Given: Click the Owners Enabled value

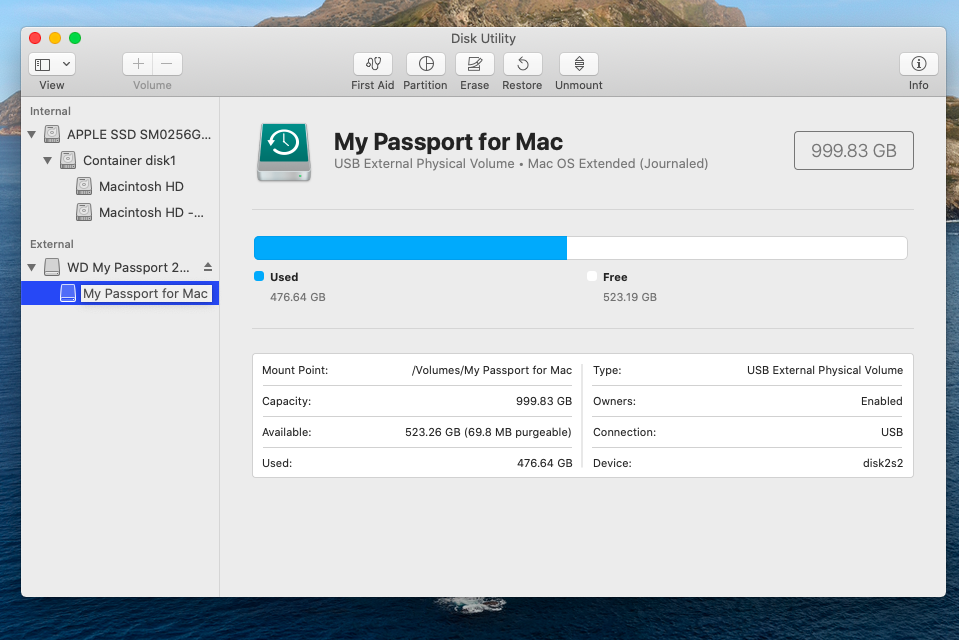Looking at the screenshot, I should point(881,401).
